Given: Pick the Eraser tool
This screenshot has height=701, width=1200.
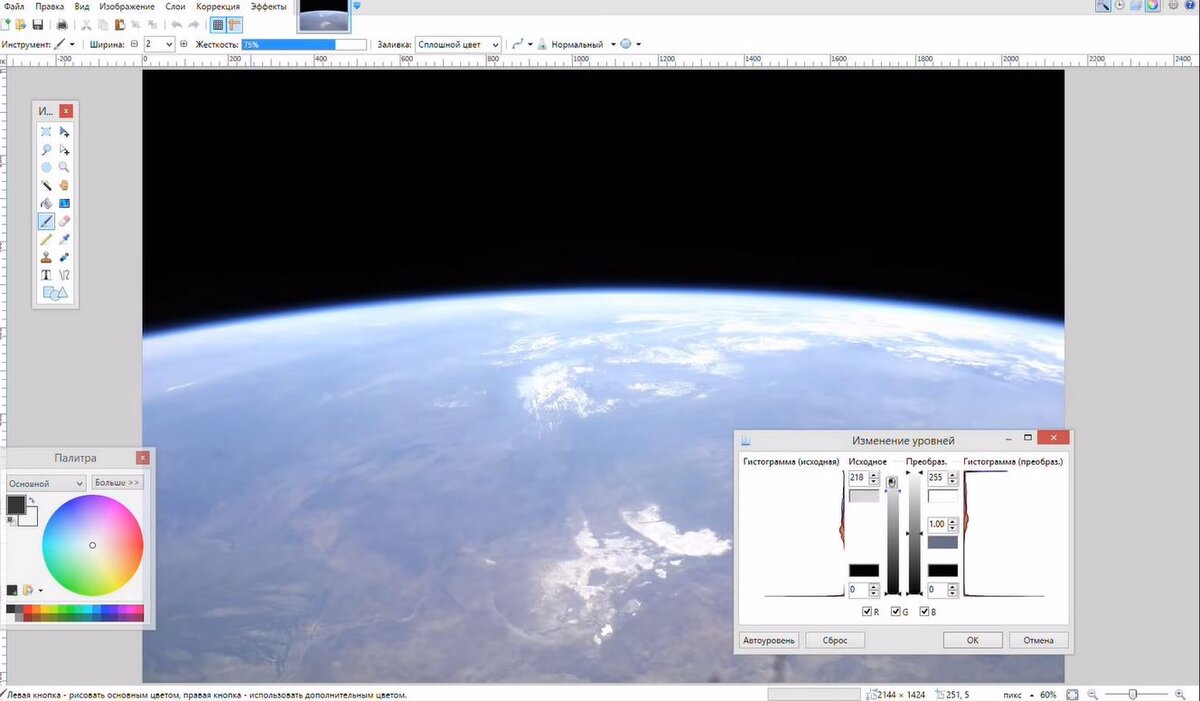Looking at the screenshot, I should (x=64, y=221).
